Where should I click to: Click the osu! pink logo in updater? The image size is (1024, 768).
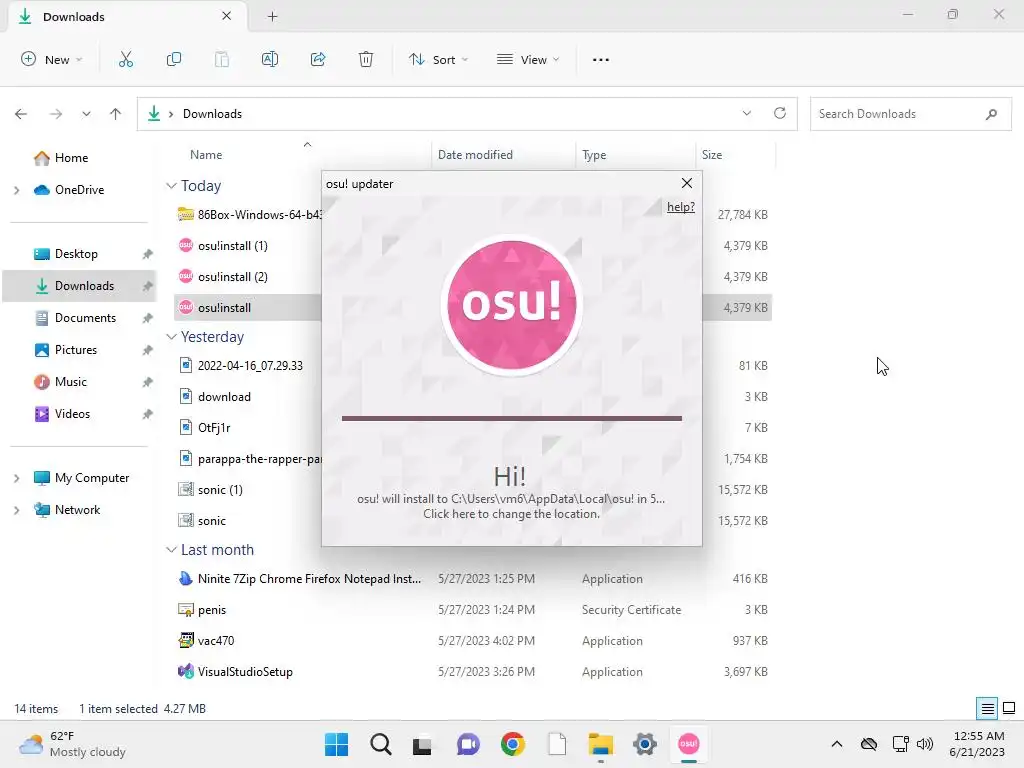(x=511, y=304)
